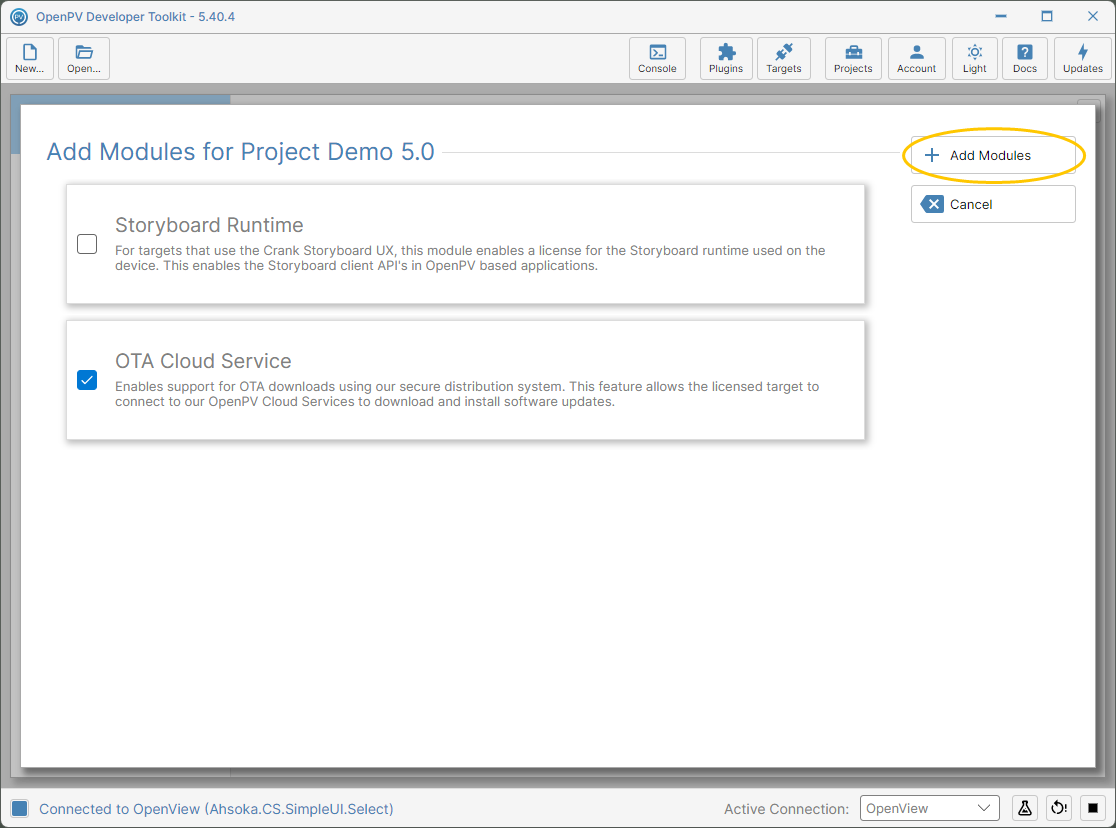The width and height of the screenshot is (1116, 828).
Task: Minimize the OpenPV Developer Toolkit window
Action: [1001, 16]
